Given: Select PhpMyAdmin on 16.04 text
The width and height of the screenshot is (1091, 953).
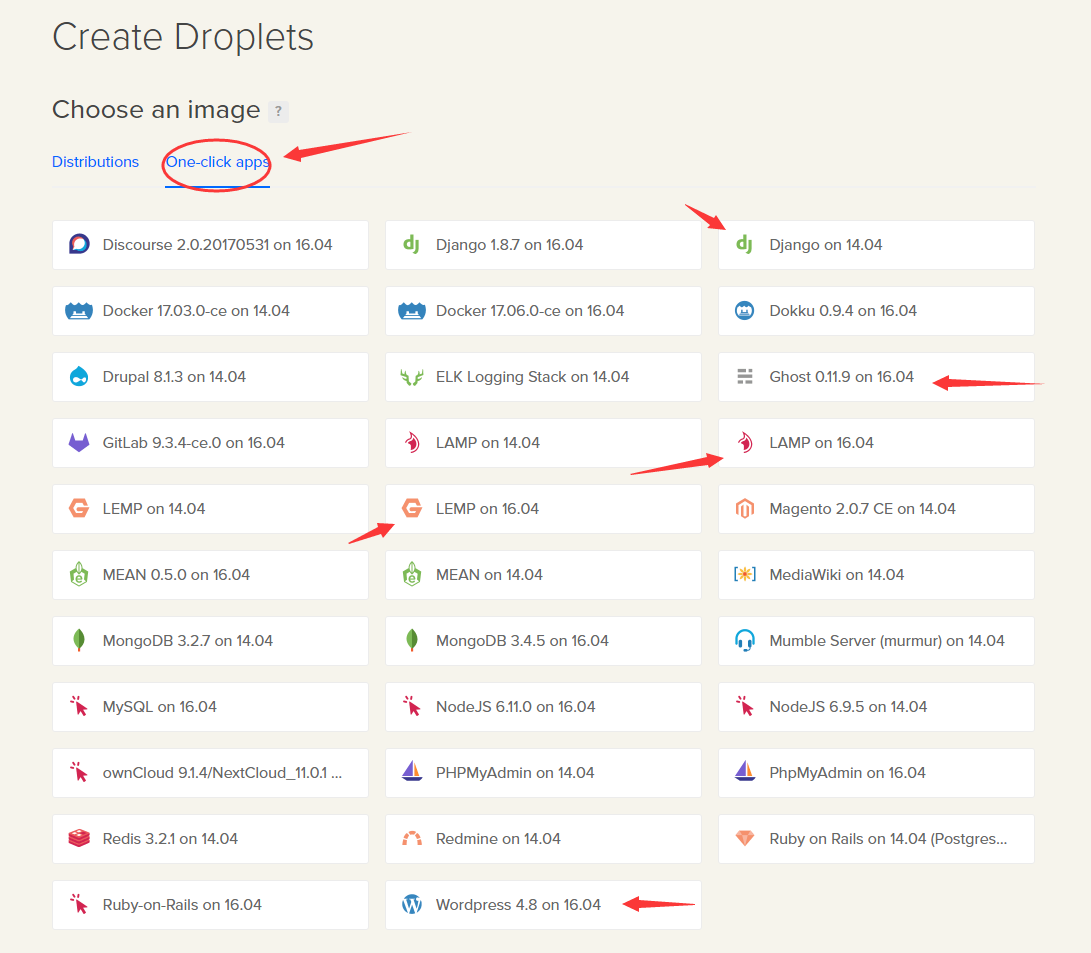Looking at the screenshot, I should click(x=847, y=773).
